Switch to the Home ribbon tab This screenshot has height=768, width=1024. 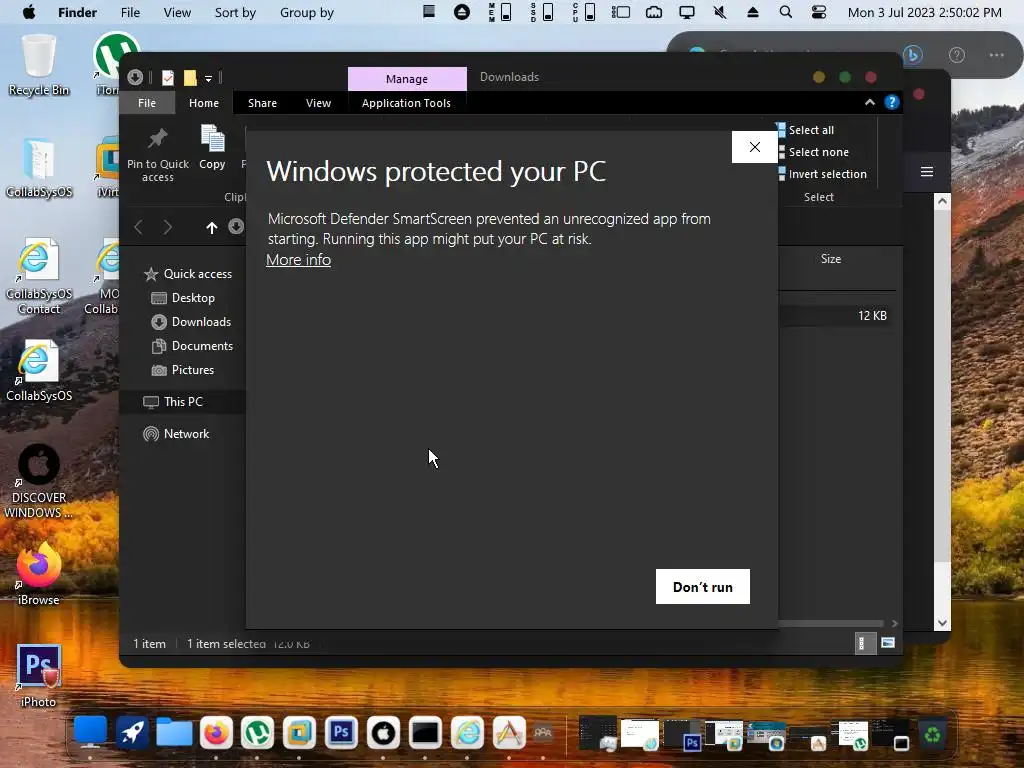[204, 103]
